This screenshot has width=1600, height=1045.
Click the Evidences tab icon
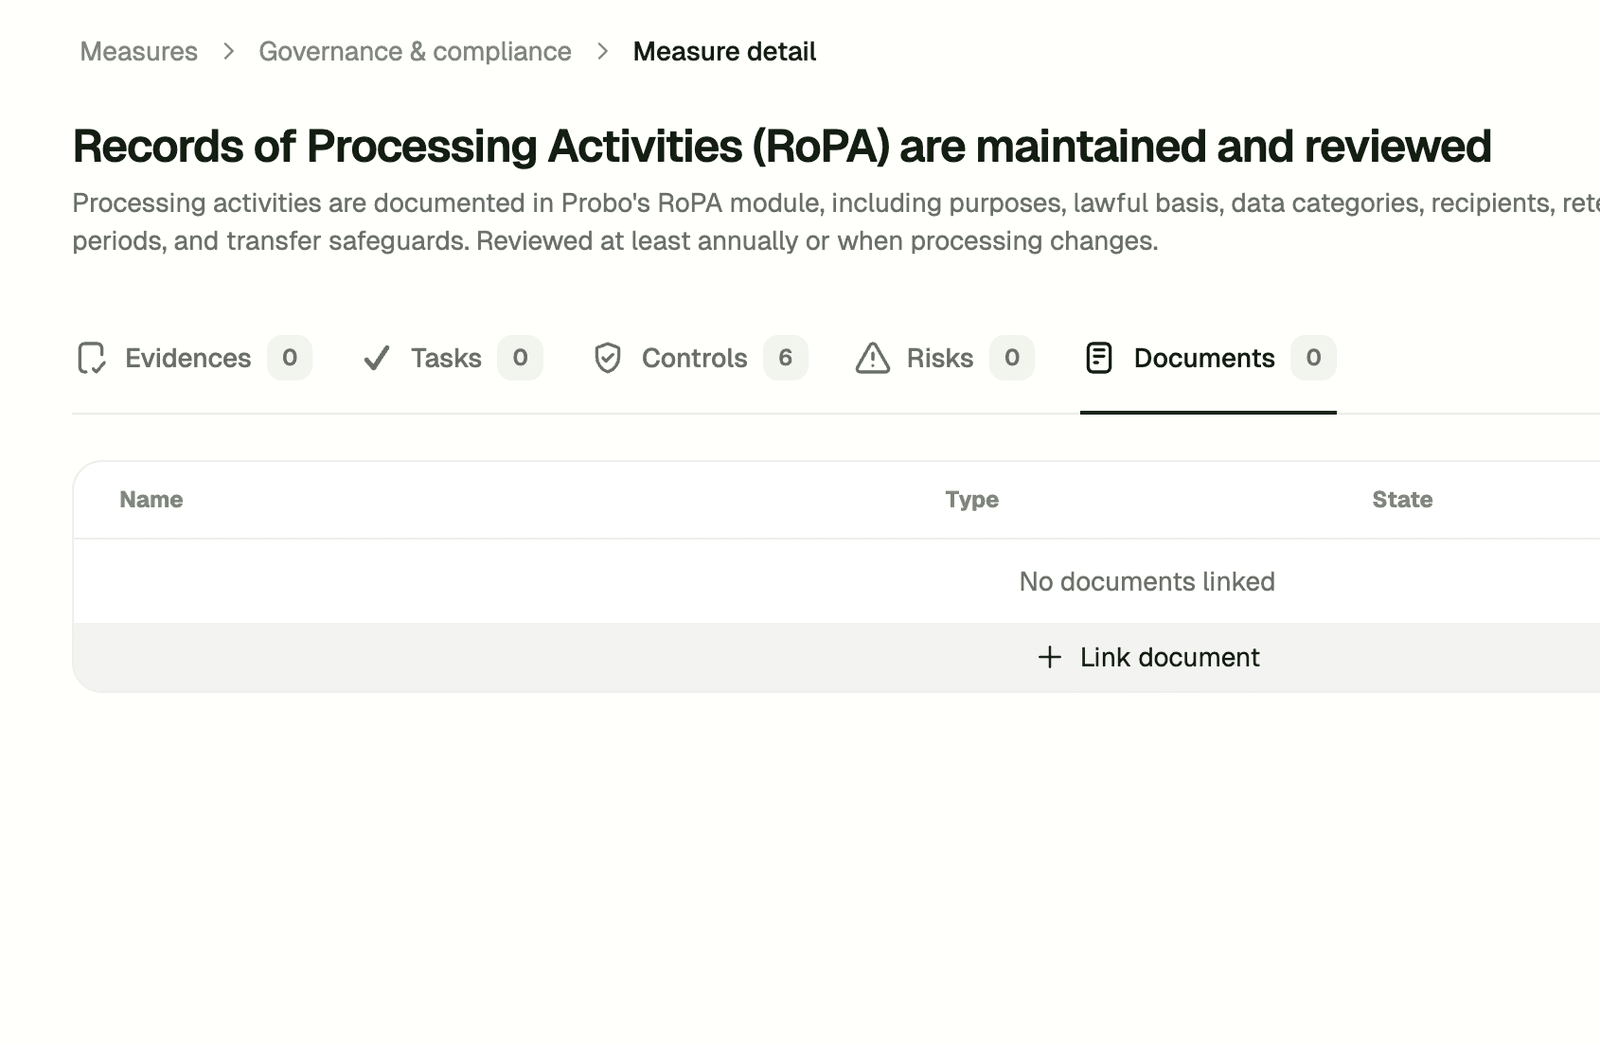coord(91,358)
